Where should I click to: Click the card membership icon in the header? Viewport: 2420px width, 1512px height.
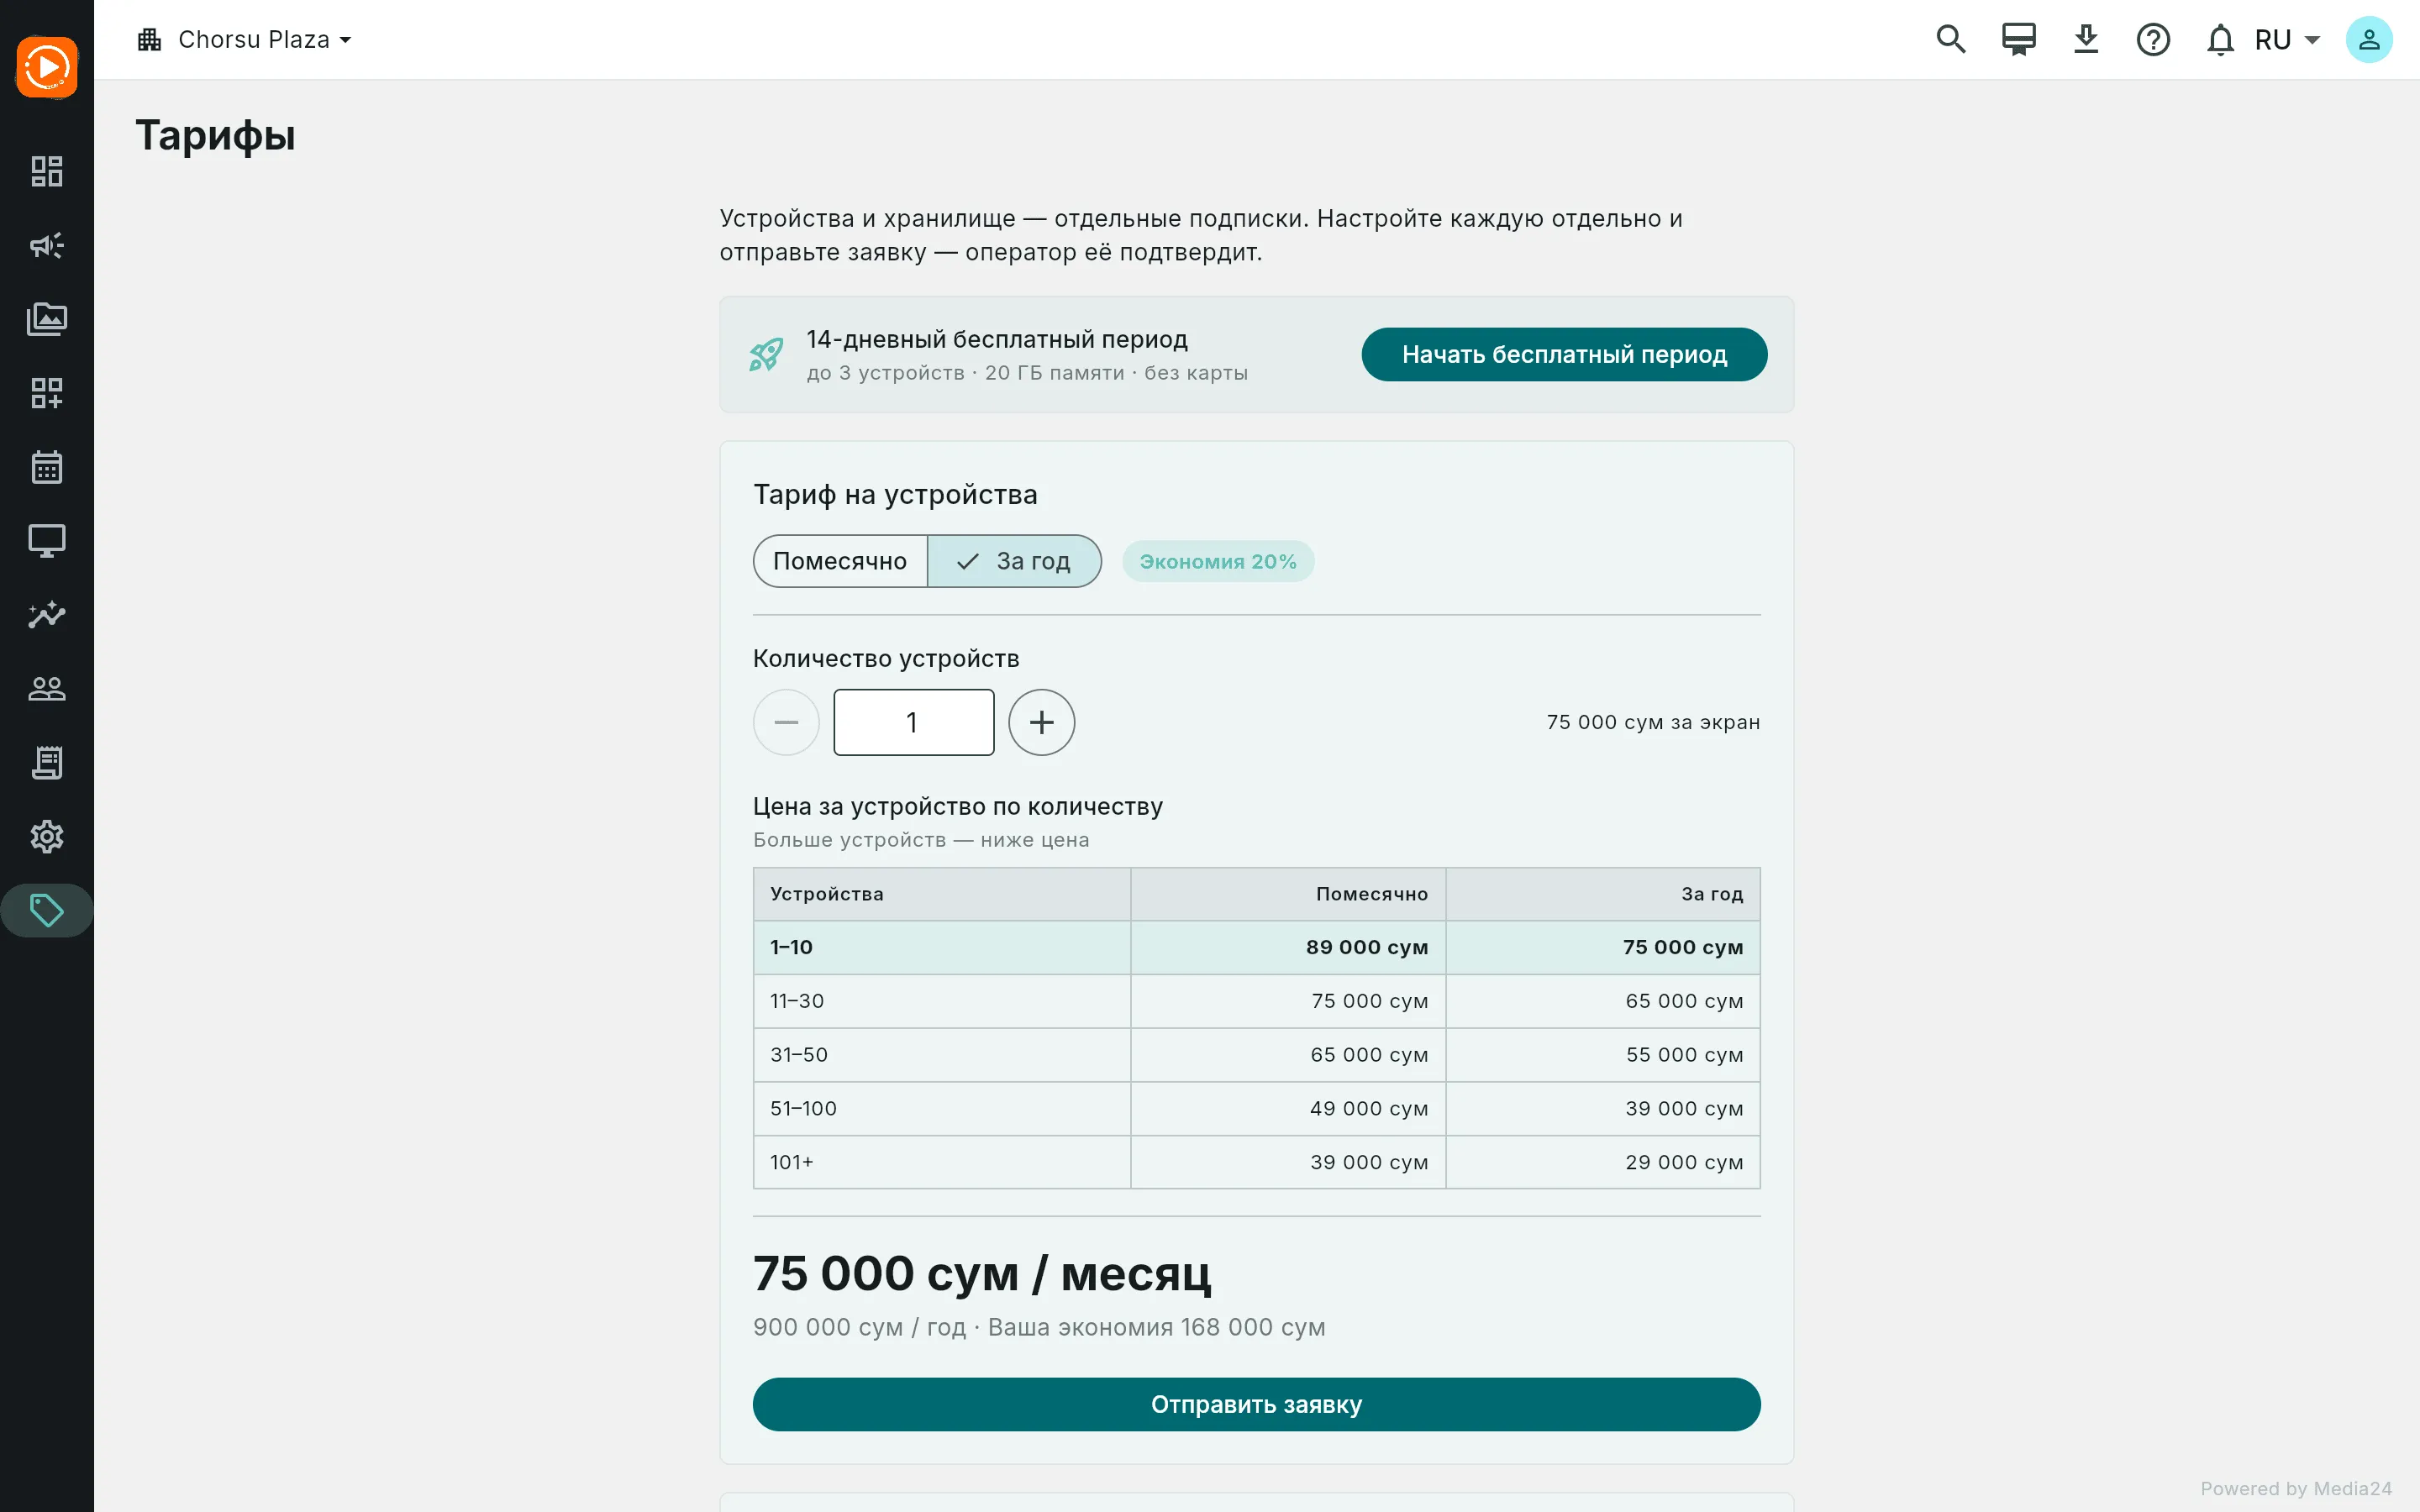2018,40
